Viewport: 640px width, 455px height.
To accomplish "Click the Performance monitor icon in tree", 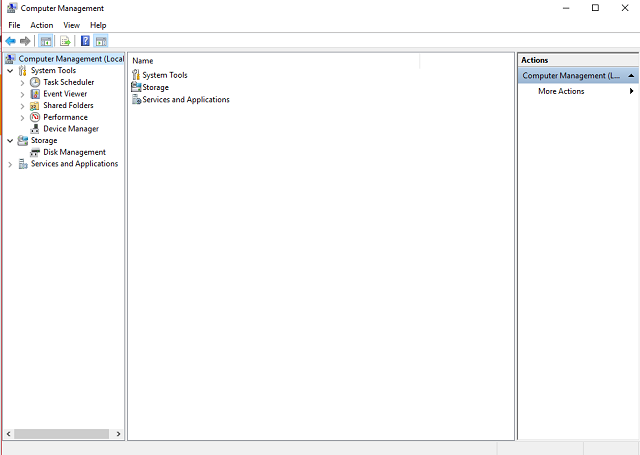I will tap(35, 117).
